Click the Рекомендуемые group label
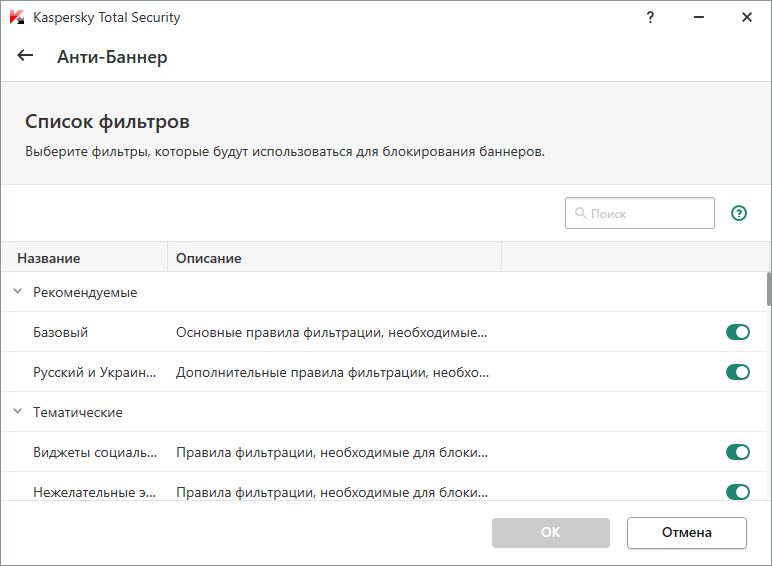This screenshot has width=772, height=566. tap(85, 292)
